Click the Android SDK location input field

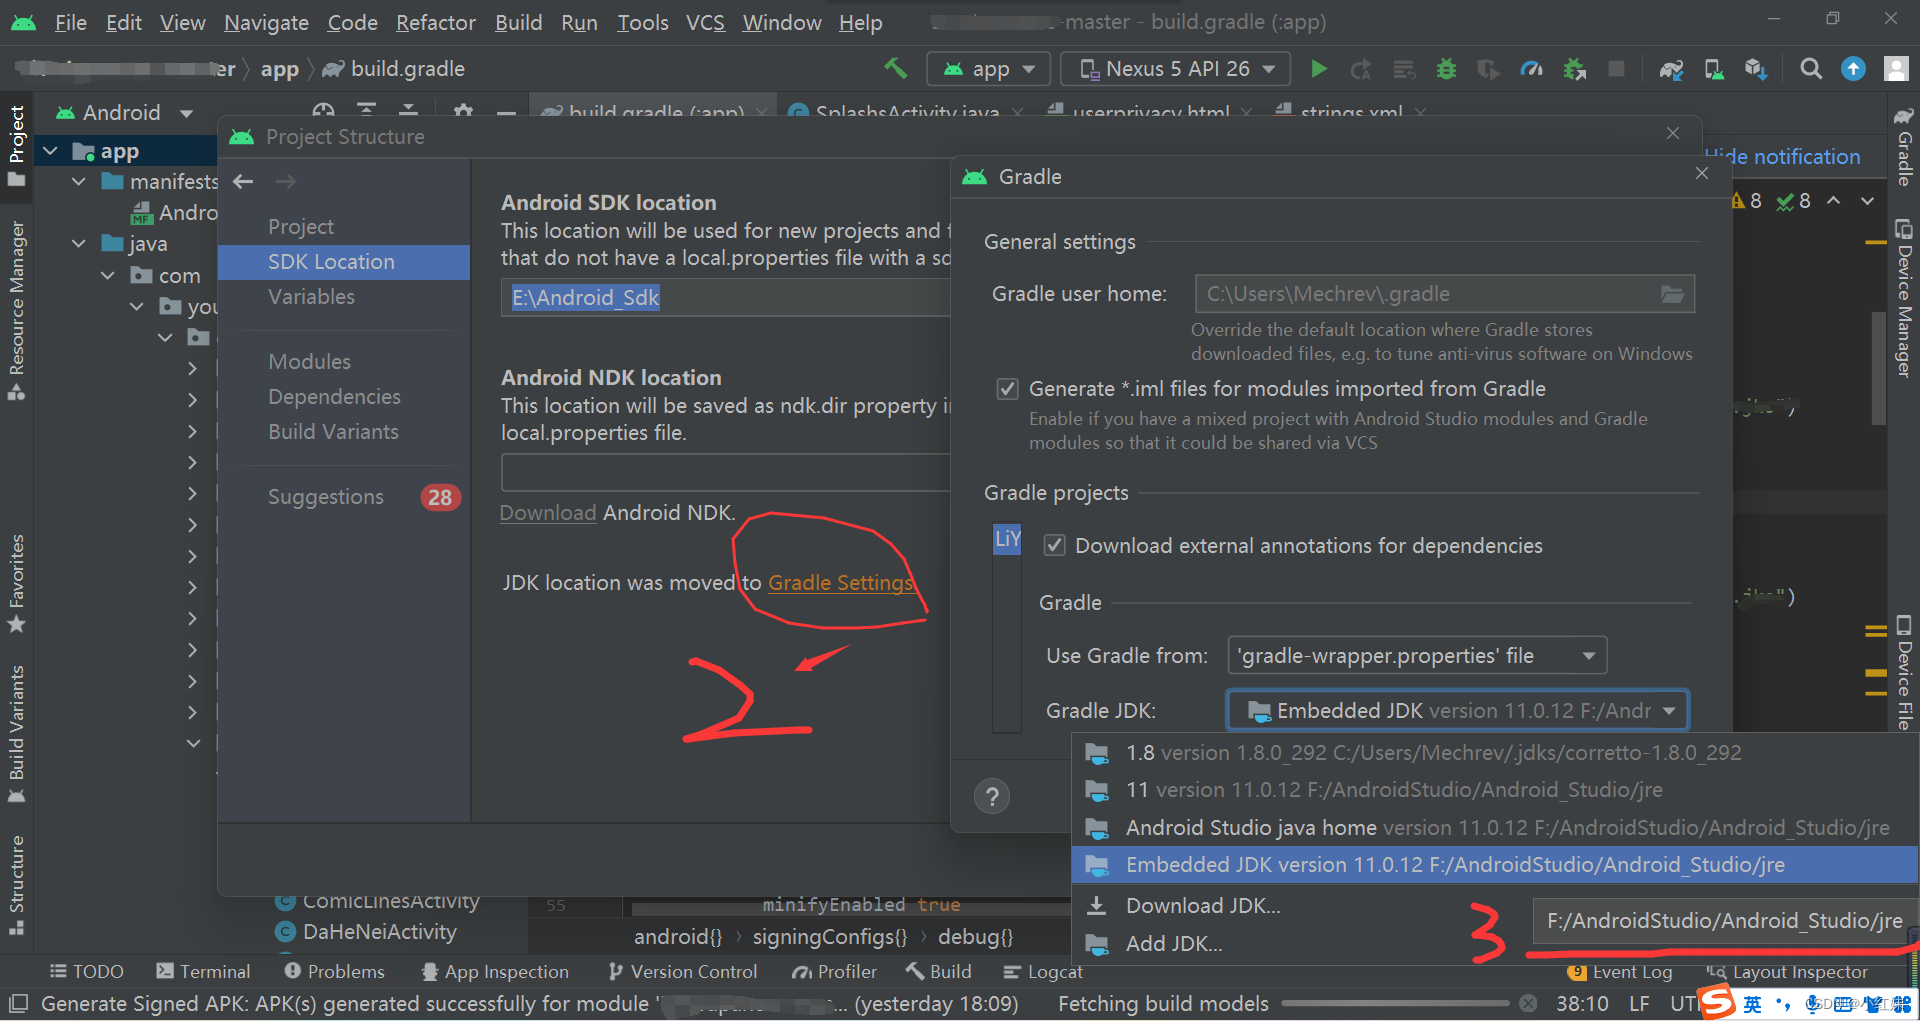(x=725, y=298)
